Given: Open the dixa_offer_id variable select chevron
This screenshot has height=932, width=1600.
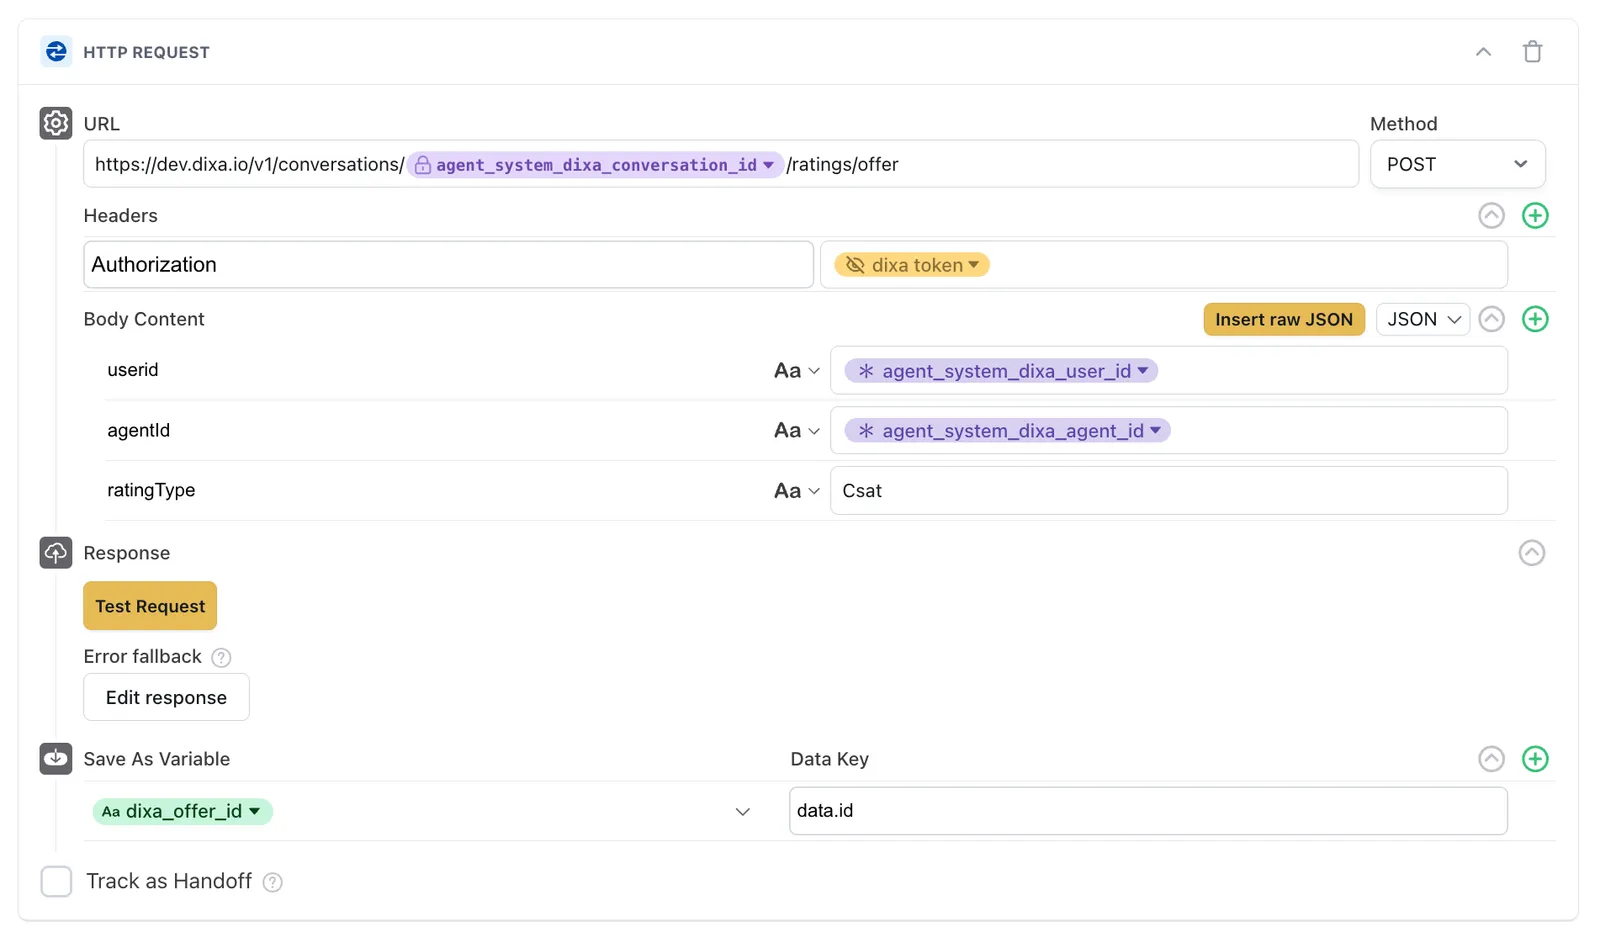Looking at the screenshot, I should click(742, 811).
